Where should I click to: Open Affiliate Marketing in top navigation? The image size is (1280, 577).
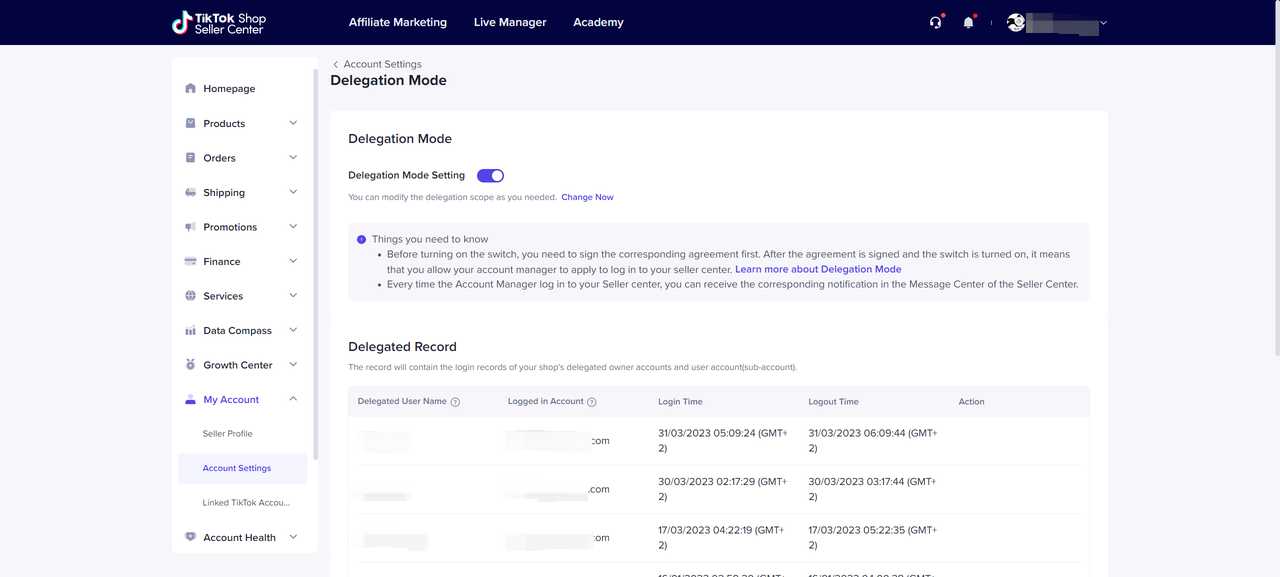tap(397, 22)
